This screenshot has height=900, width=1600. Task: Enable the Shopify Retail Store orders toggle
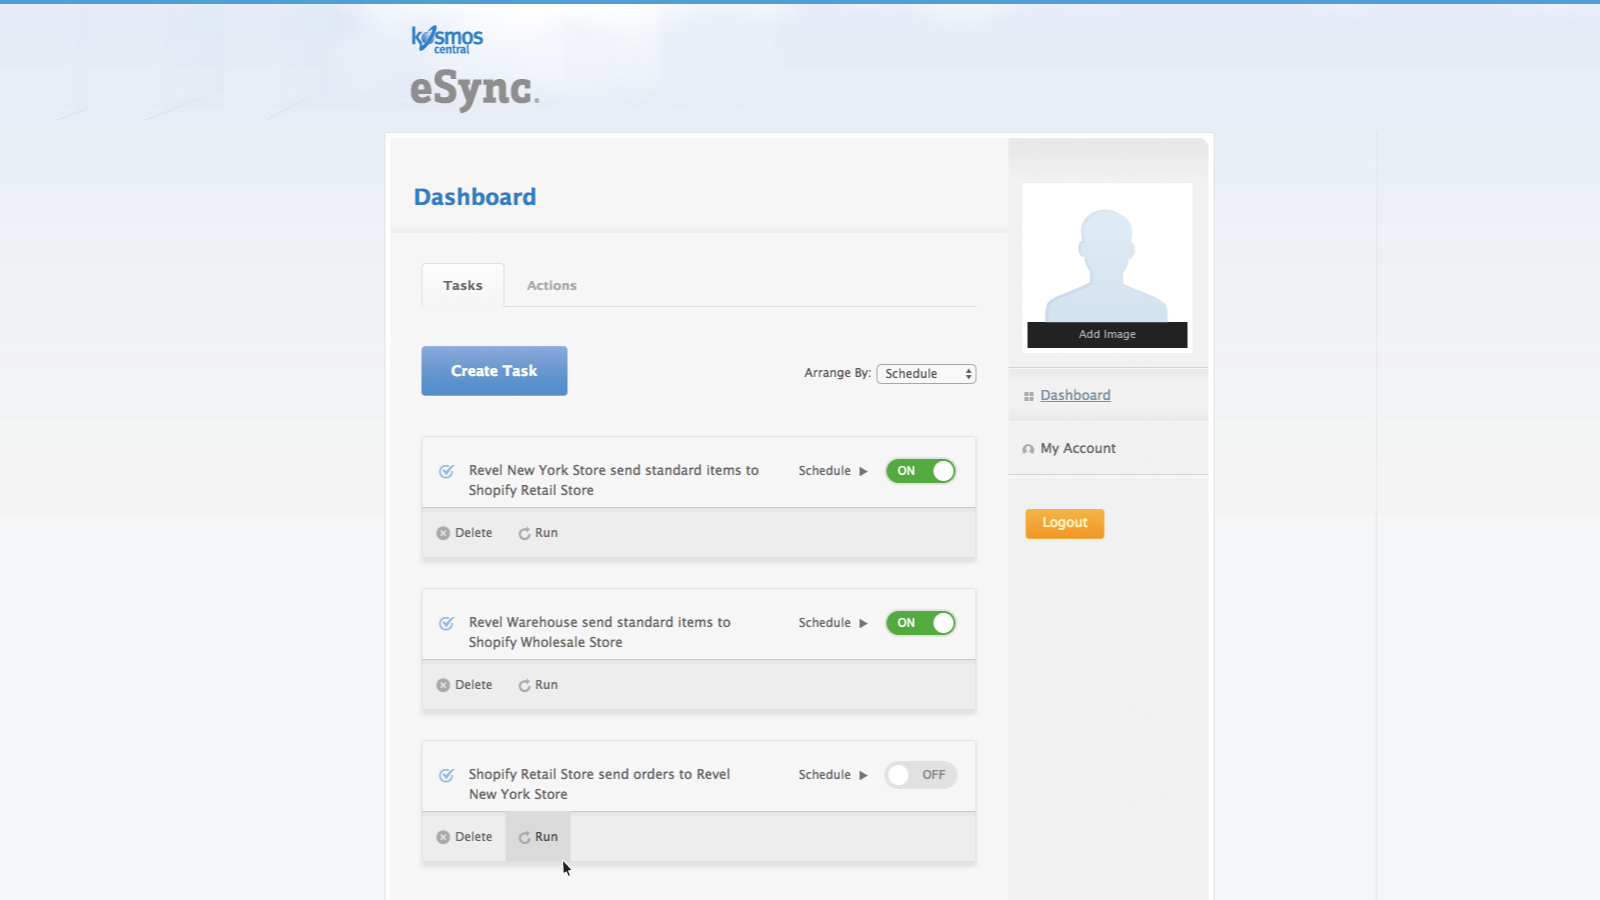[x=920, y=774]
